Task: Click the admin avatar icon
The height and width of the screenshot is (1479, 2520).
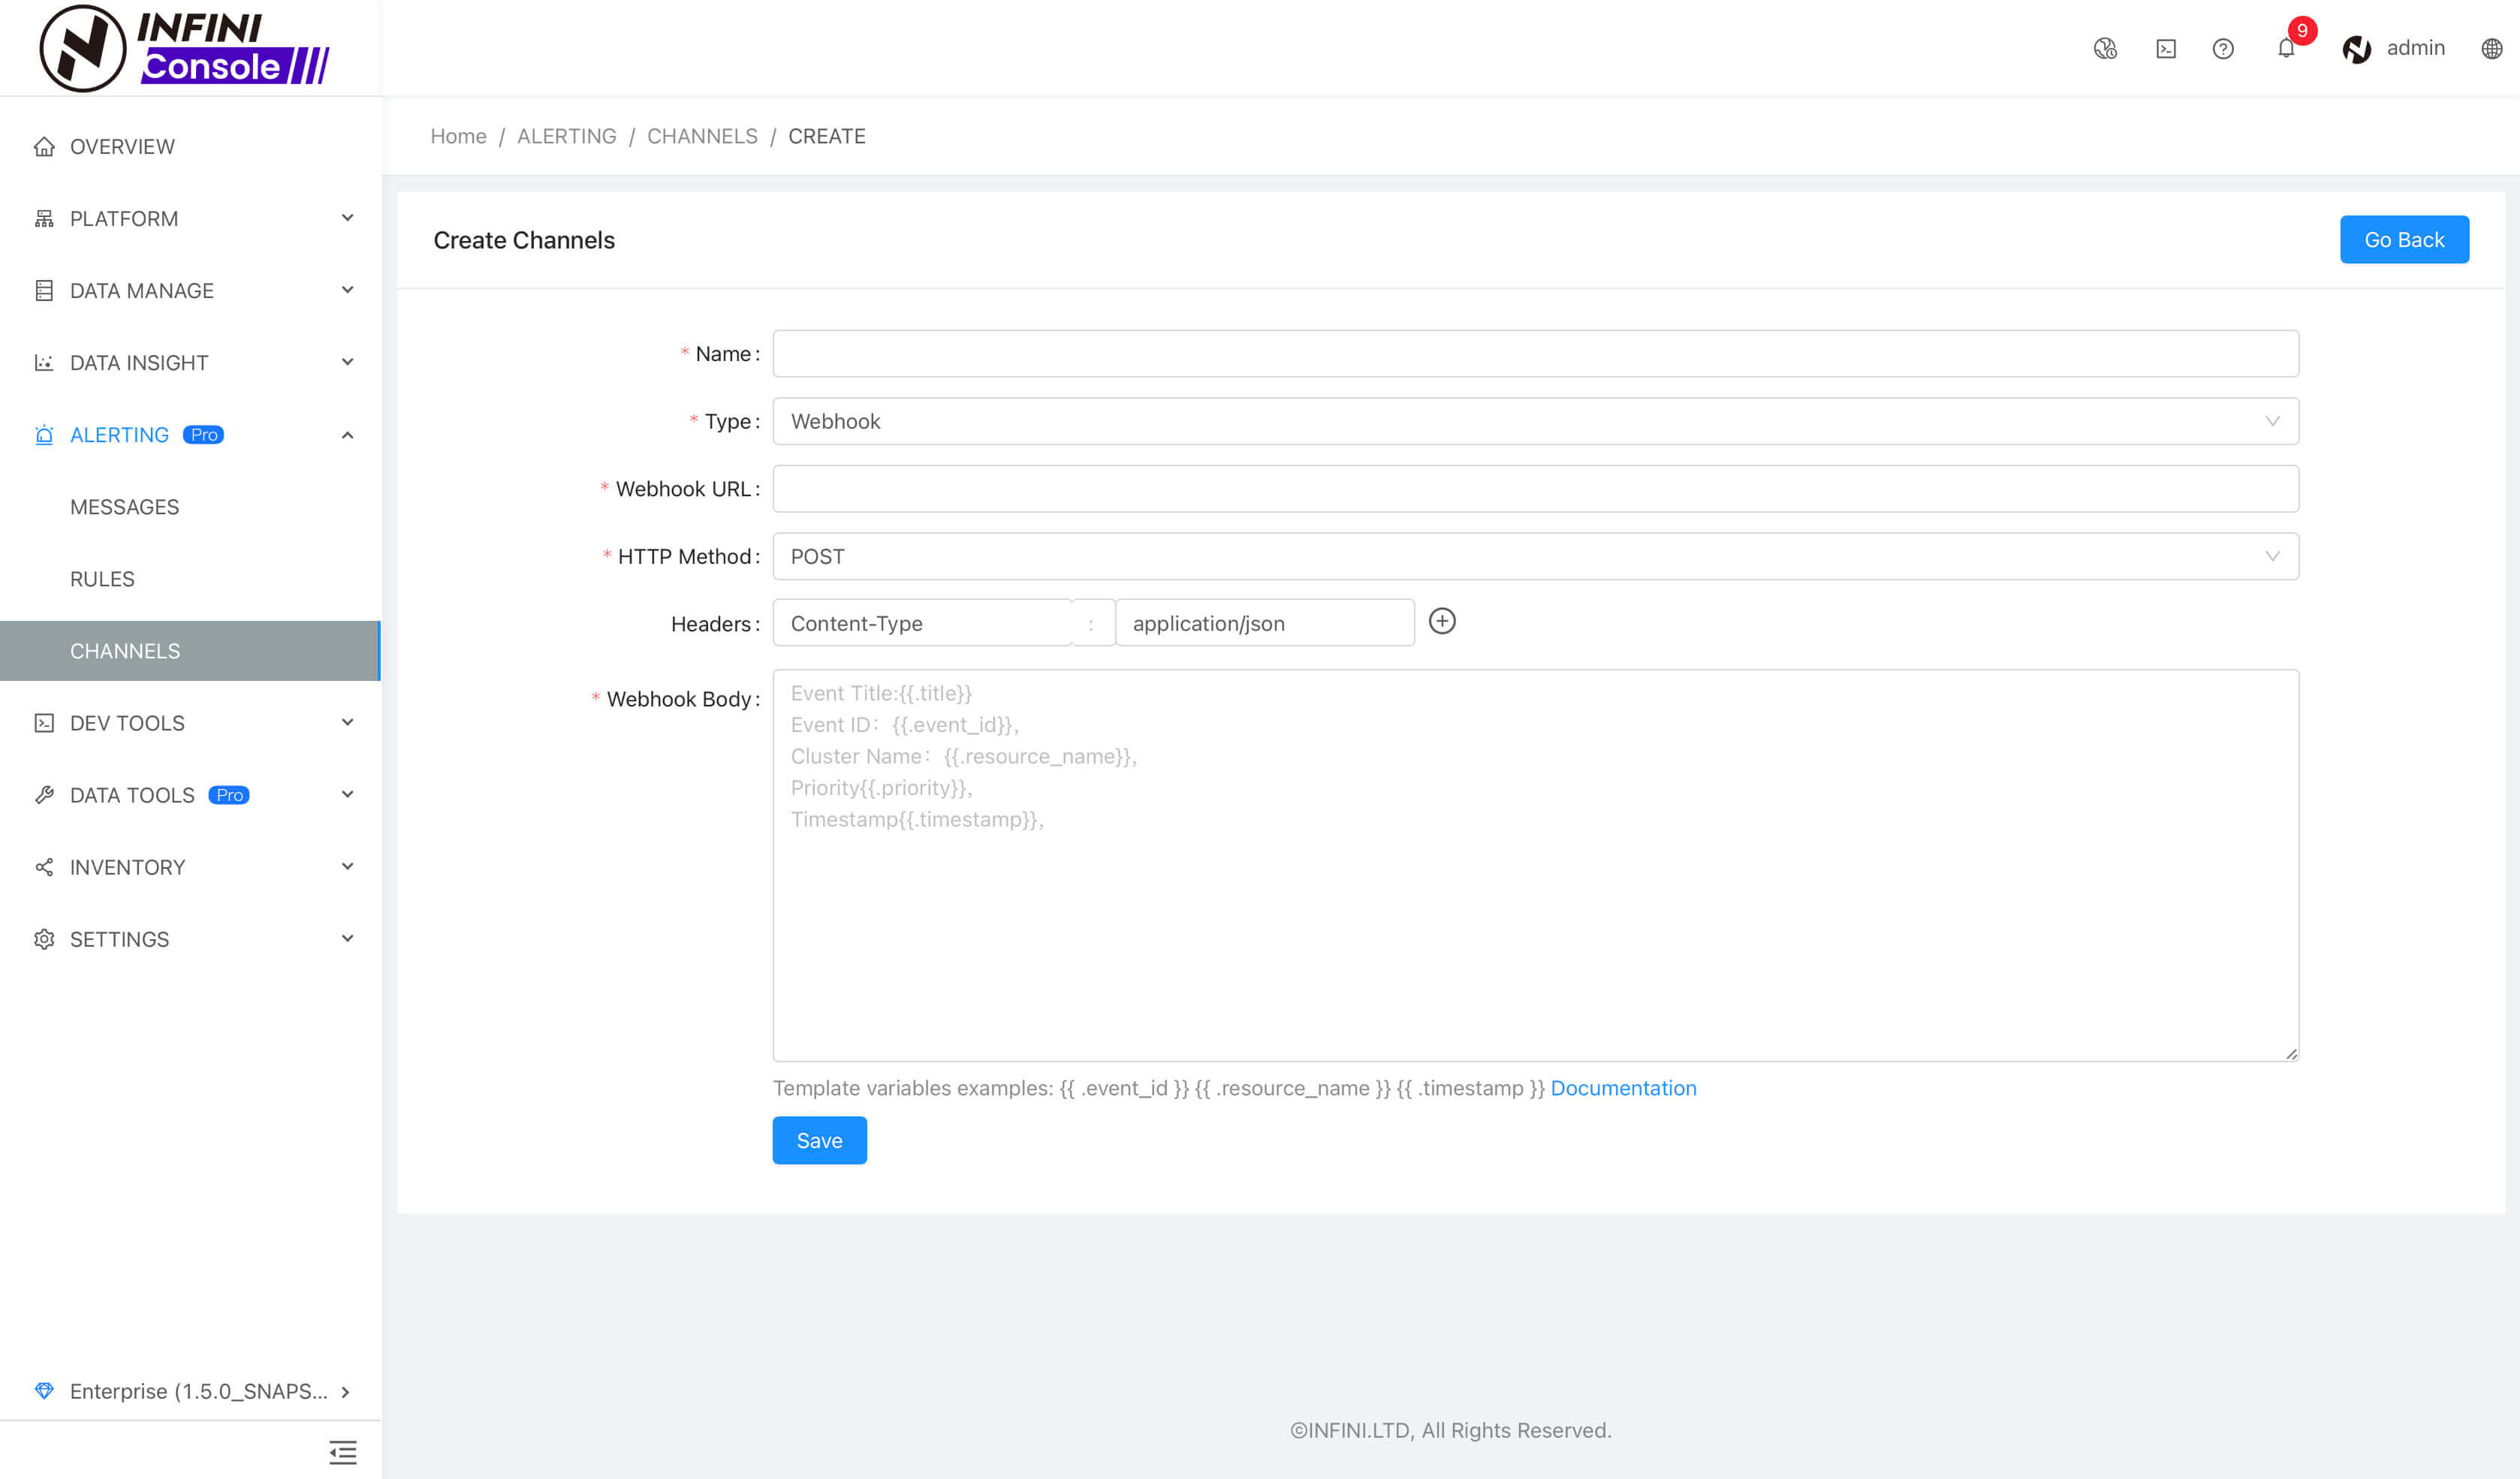Action: pyautogui.click(x=2357, y=48)
